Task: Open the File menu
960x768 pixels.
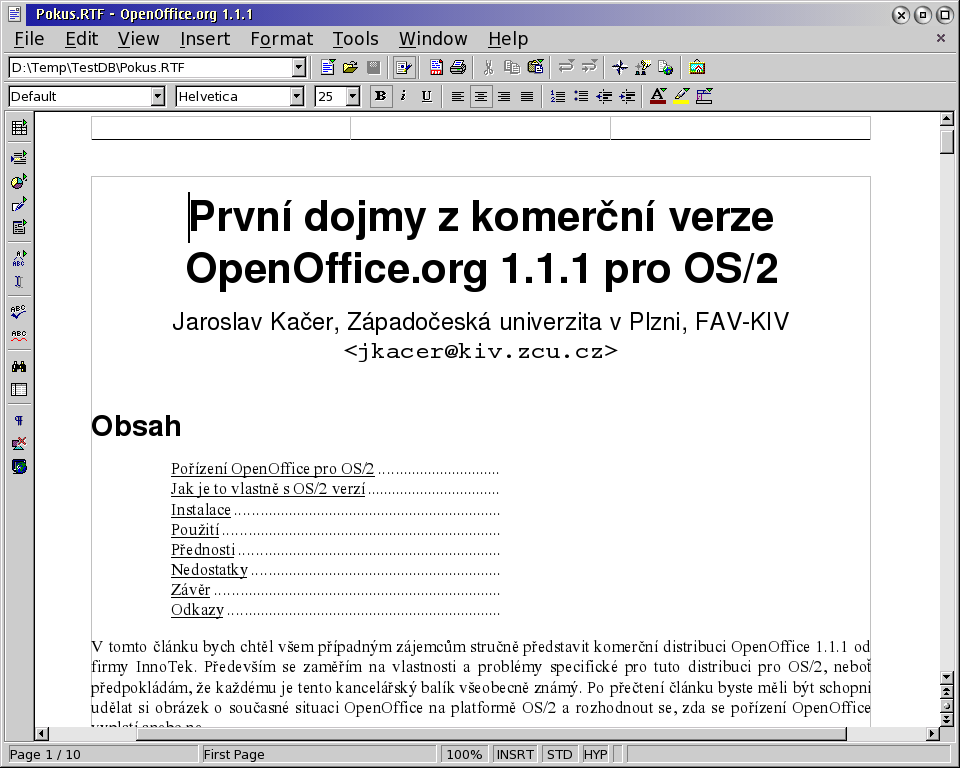Action: click(29, 39)
